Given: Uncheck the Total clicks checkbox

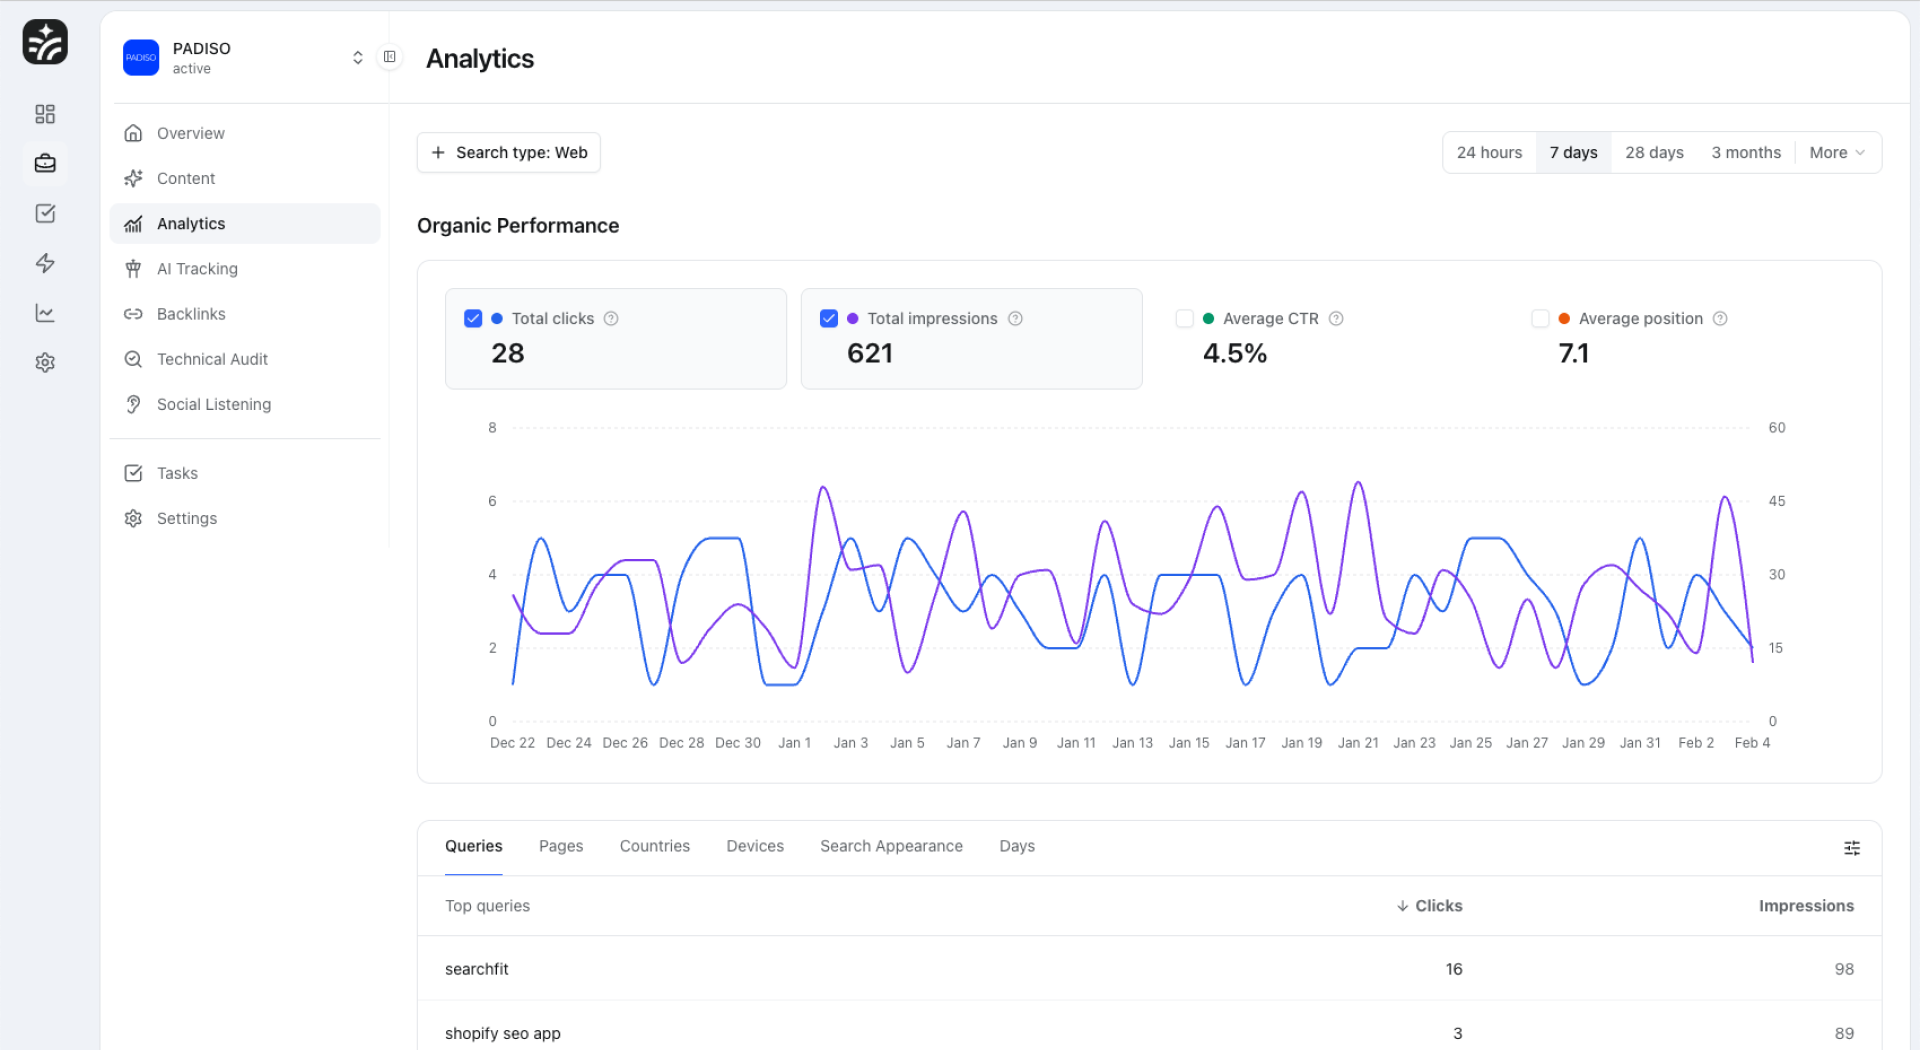Looking at the screenshot, I should click(473, 319).
